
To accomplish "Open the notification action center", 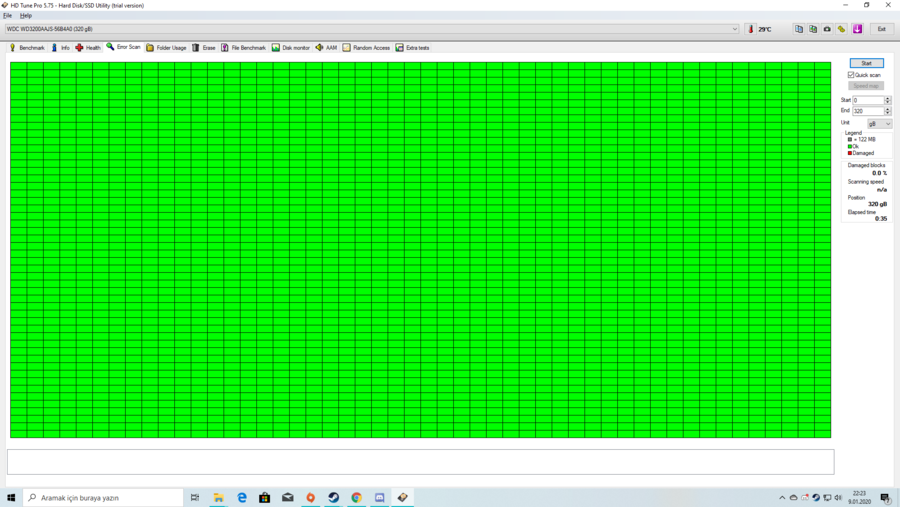I will click(886, 498).
